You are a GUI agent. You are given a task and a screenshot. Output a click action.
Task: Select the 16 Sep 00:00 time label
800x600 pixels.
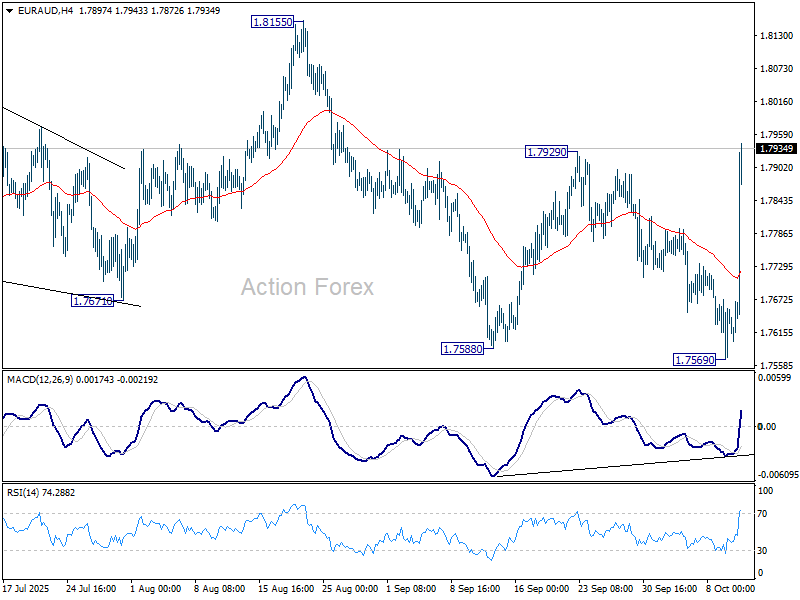point(544,589)
